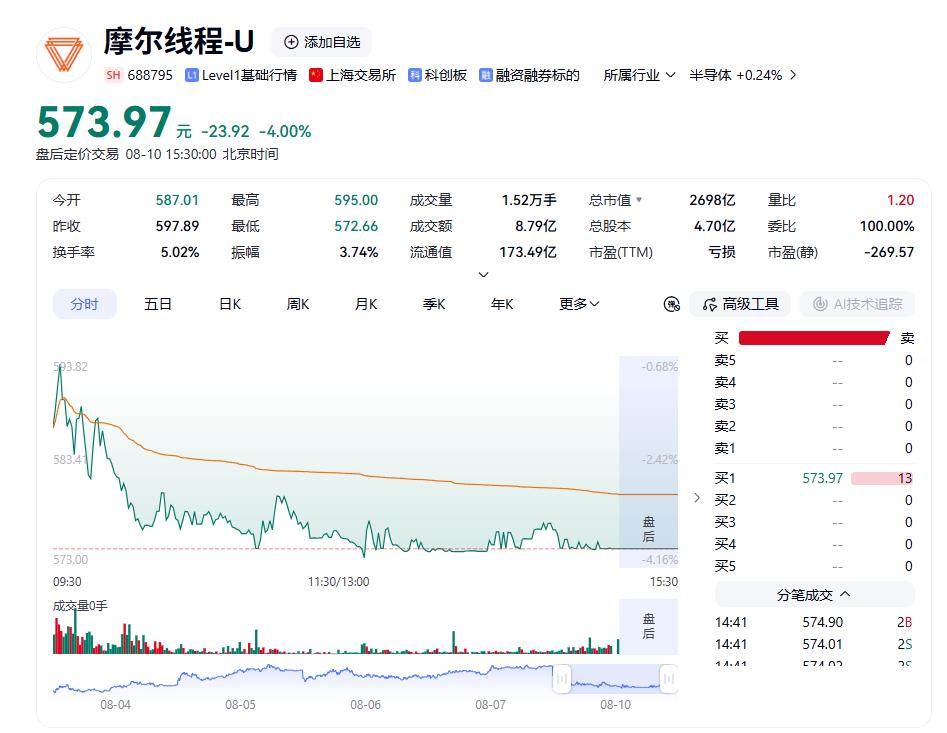Click the 盘后 region in volume chart
Screen dimensions: 947x733
(649, 626)
